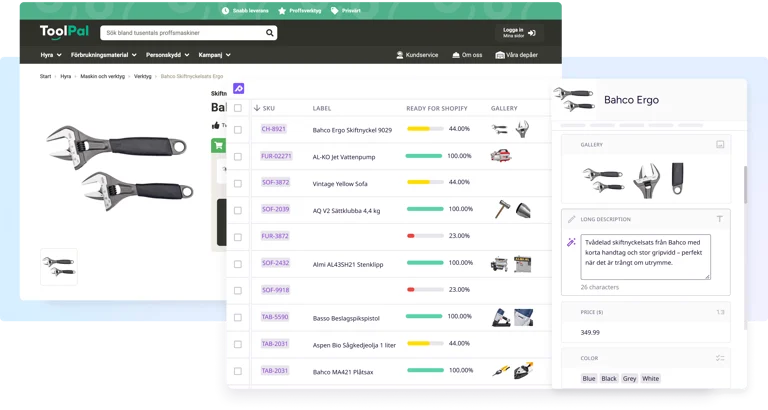Click the magic wand AI icon beside description
This screenshot has width=768, height=410.
tap(571, 242)
